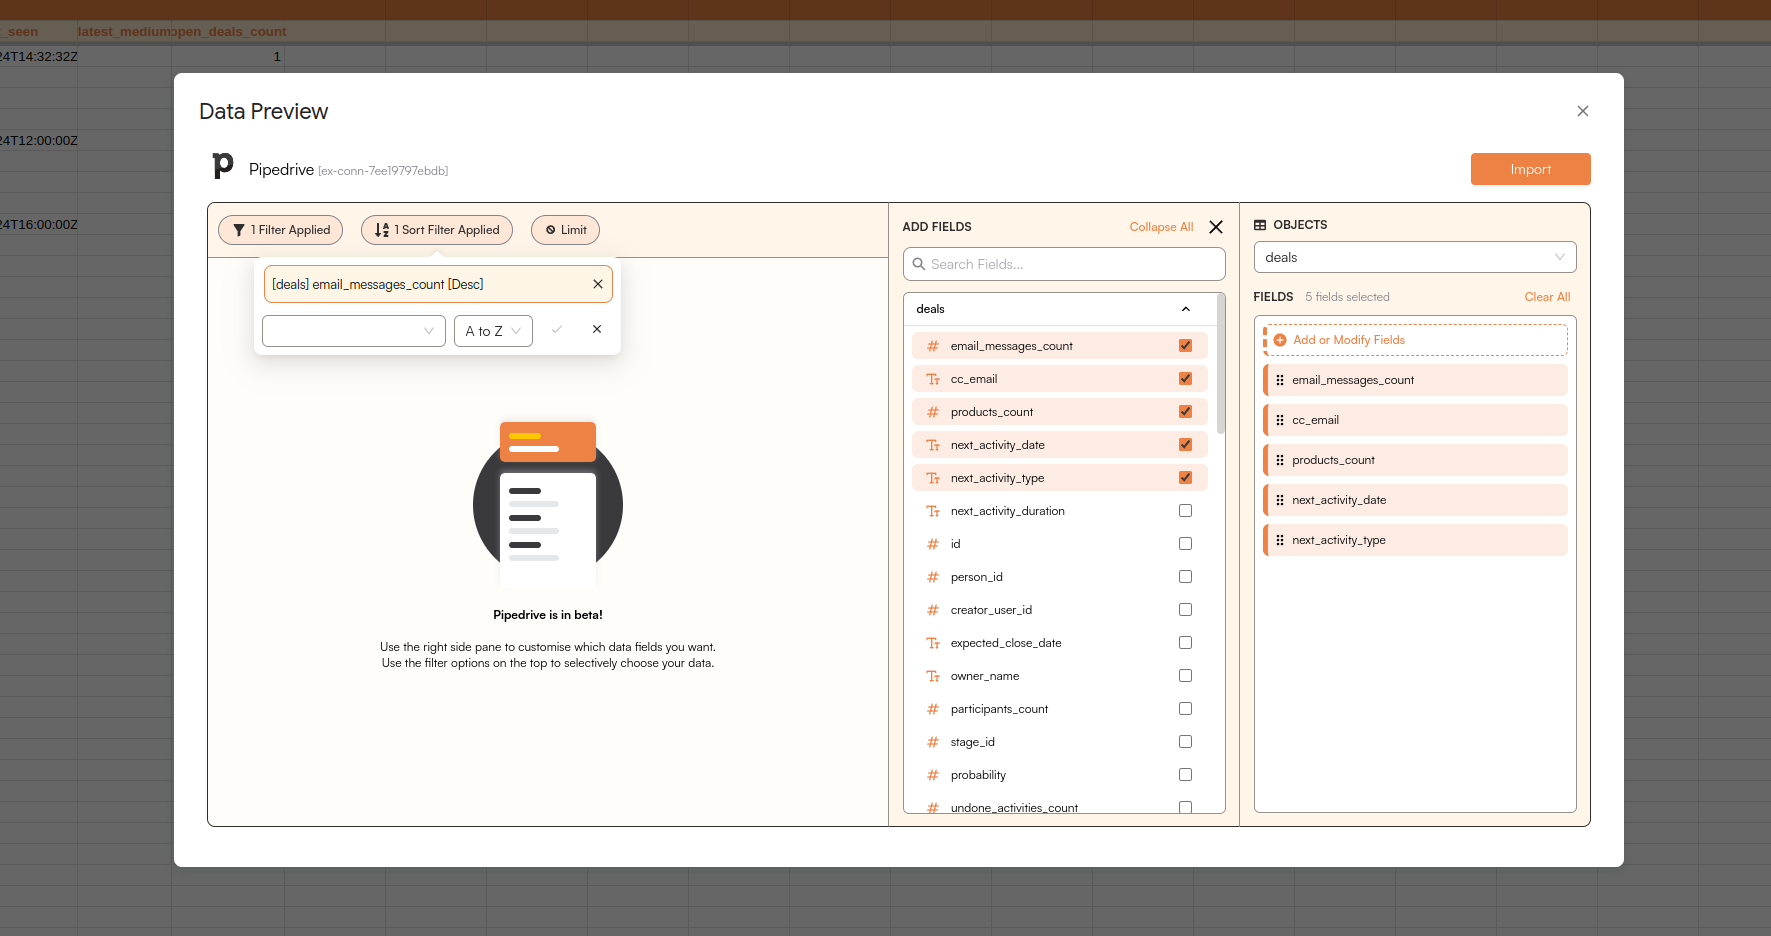Close the Data Preview dialog

[1582, 111]
